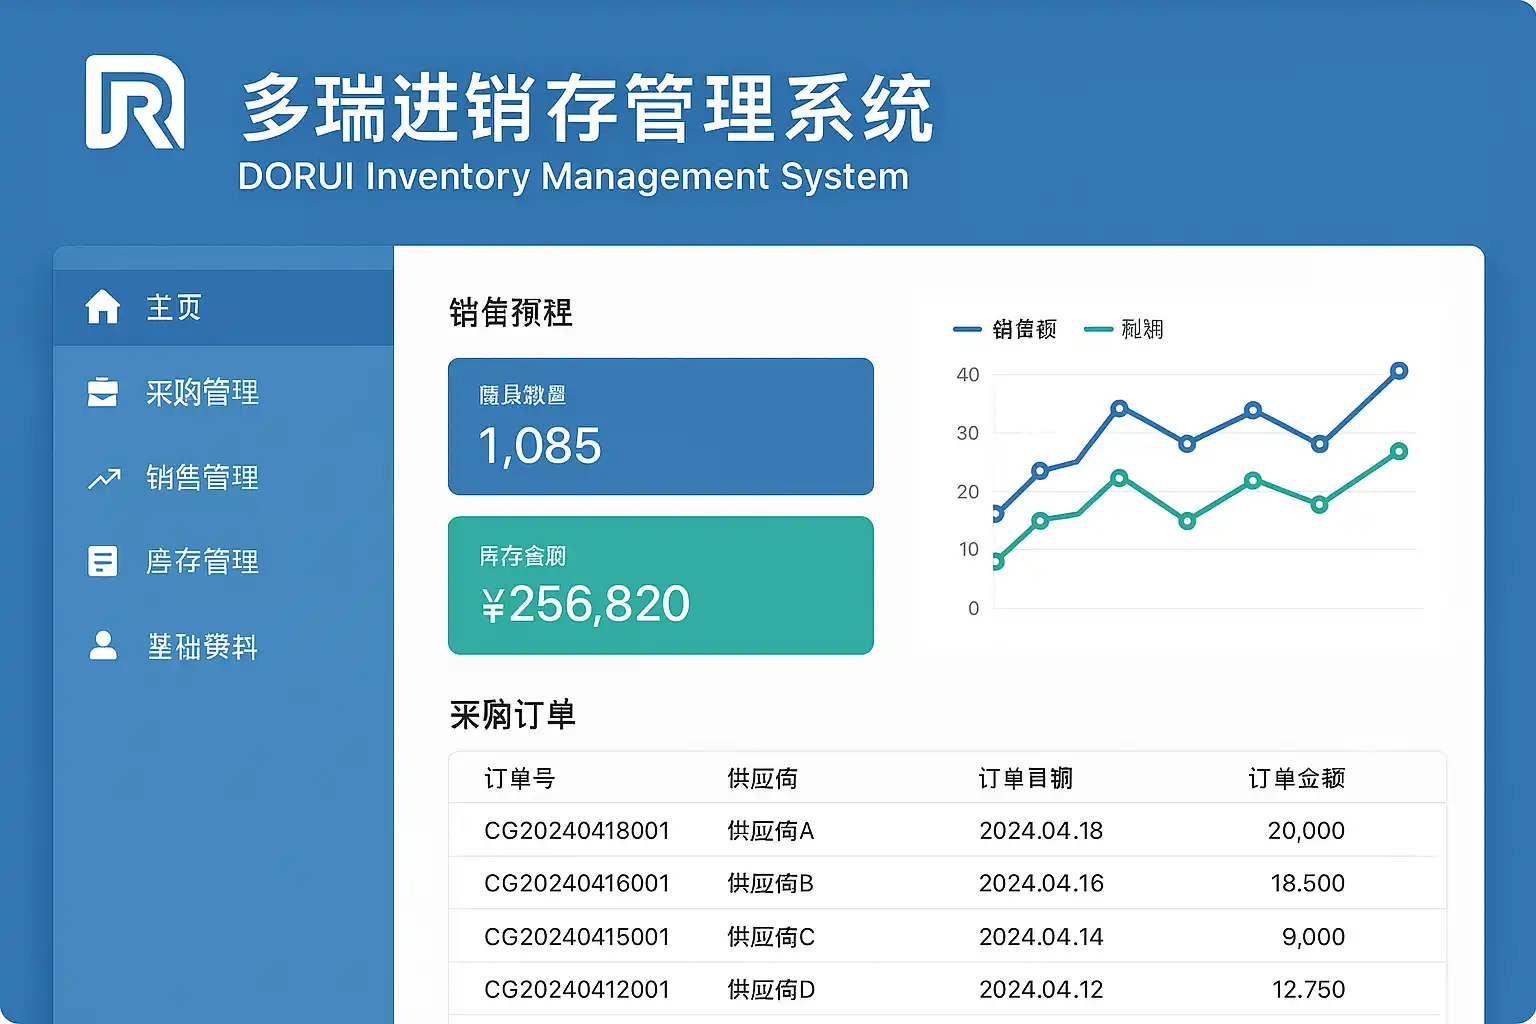
Task: Toggle the blue sales series in chart legend
Action: (1005, 329)
